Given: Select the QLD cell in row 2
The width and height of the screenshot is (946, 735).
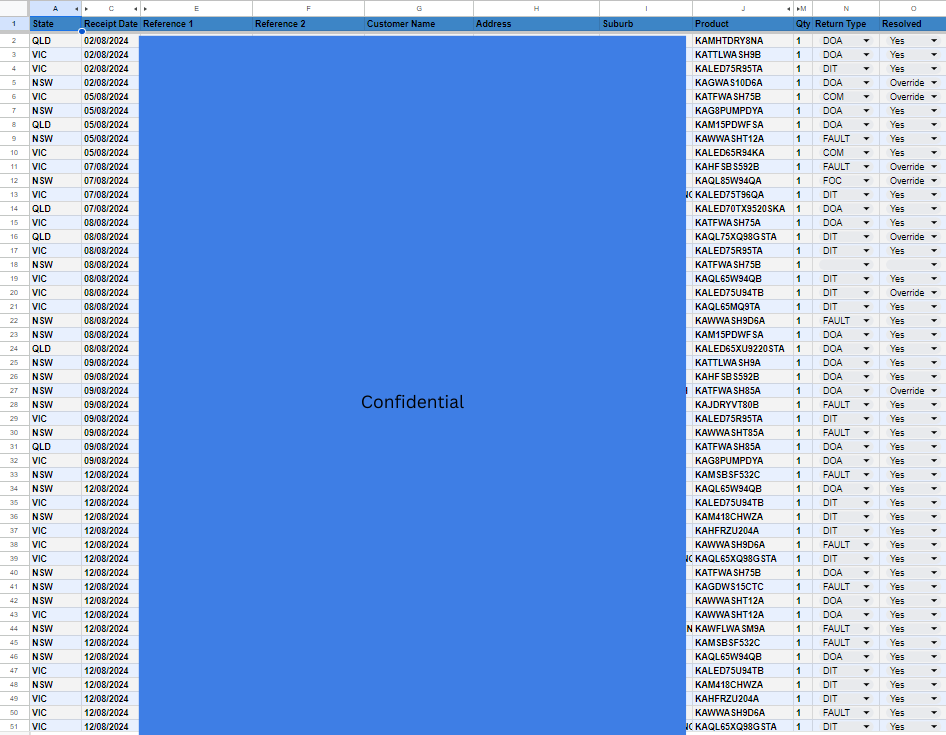Looking at the screenshot, I should click(55, 40).
